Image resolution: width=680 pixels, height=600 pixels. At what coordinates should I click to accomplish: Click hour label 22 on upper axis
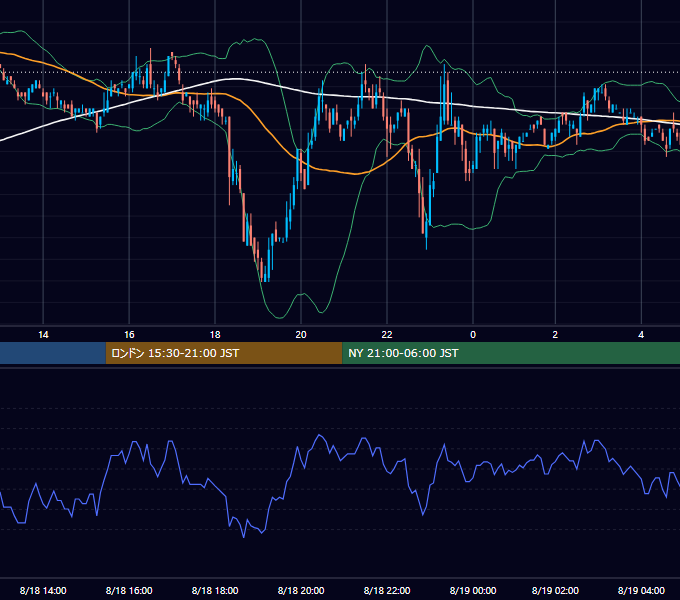click(387, 335)
